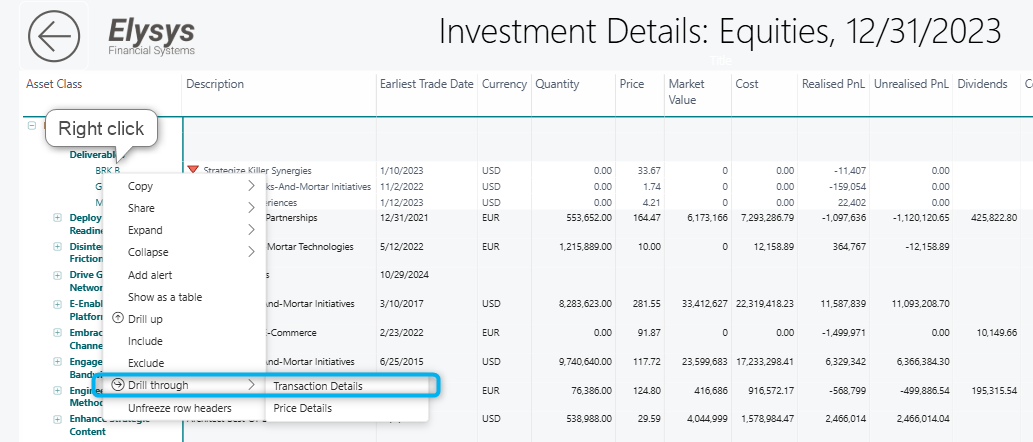Screen dimensions: 1033x442
Task: Click the Elysys Financial Systems logo
Action: coord(152,35)
